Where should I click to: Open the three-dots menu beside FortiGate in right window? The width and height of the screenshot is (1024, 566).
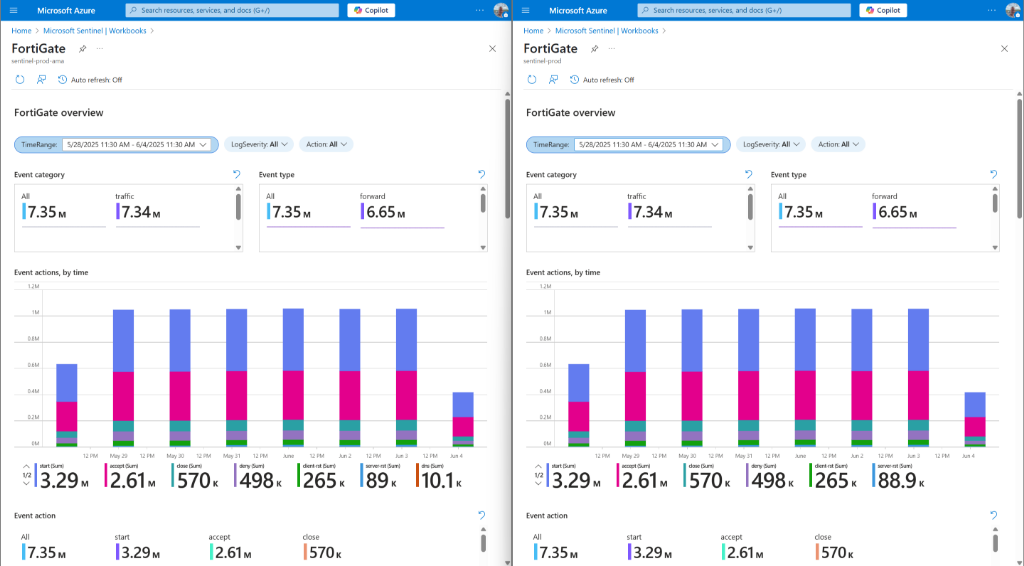(x=612, y=48)
